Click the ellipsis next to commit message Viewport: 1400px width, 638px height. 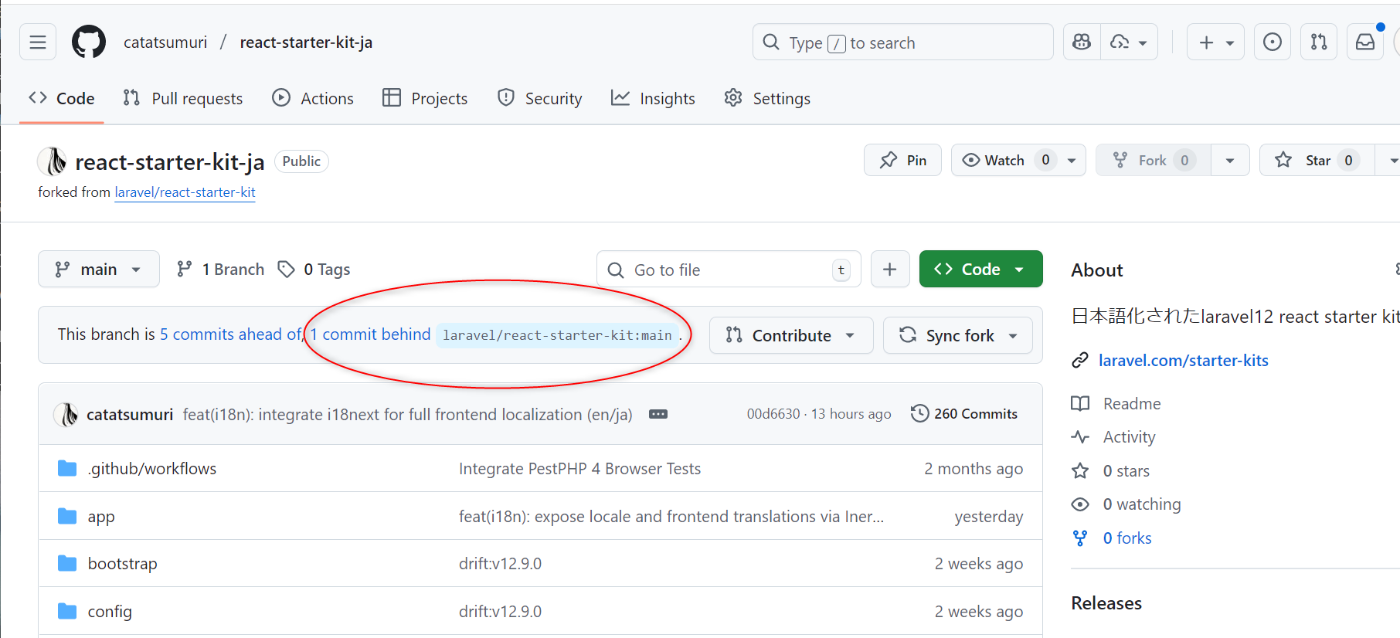coord(658,414)
